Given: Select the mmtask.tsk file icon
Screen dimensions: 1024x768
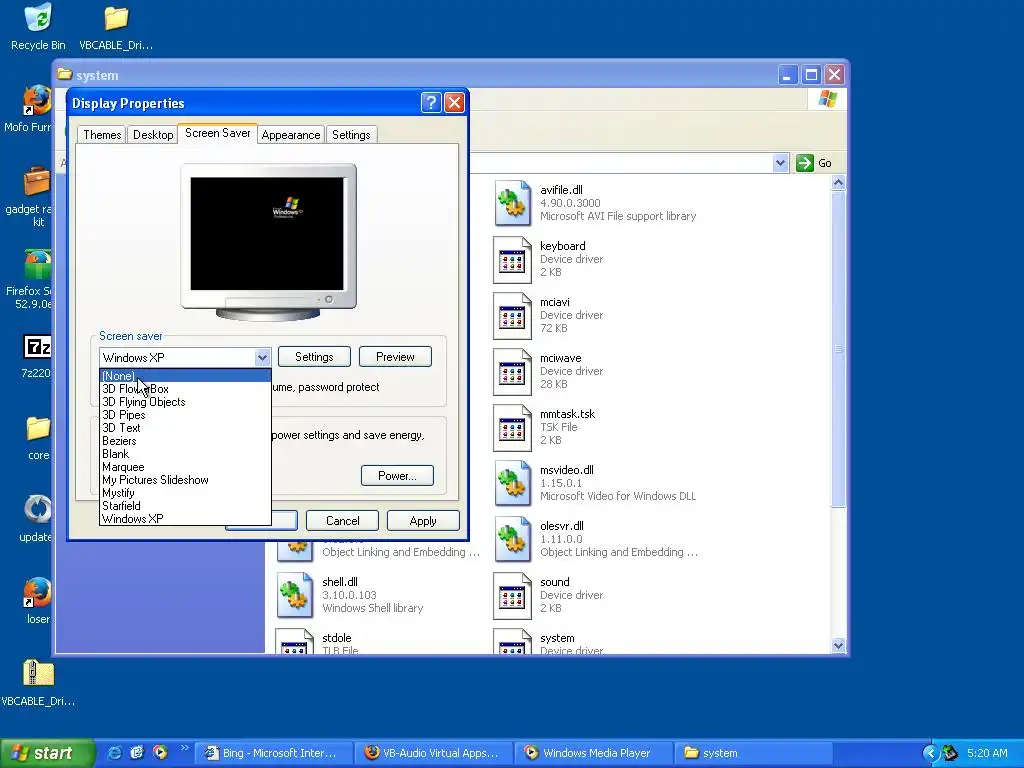Looking at the screenshot, I should point(512,428).
